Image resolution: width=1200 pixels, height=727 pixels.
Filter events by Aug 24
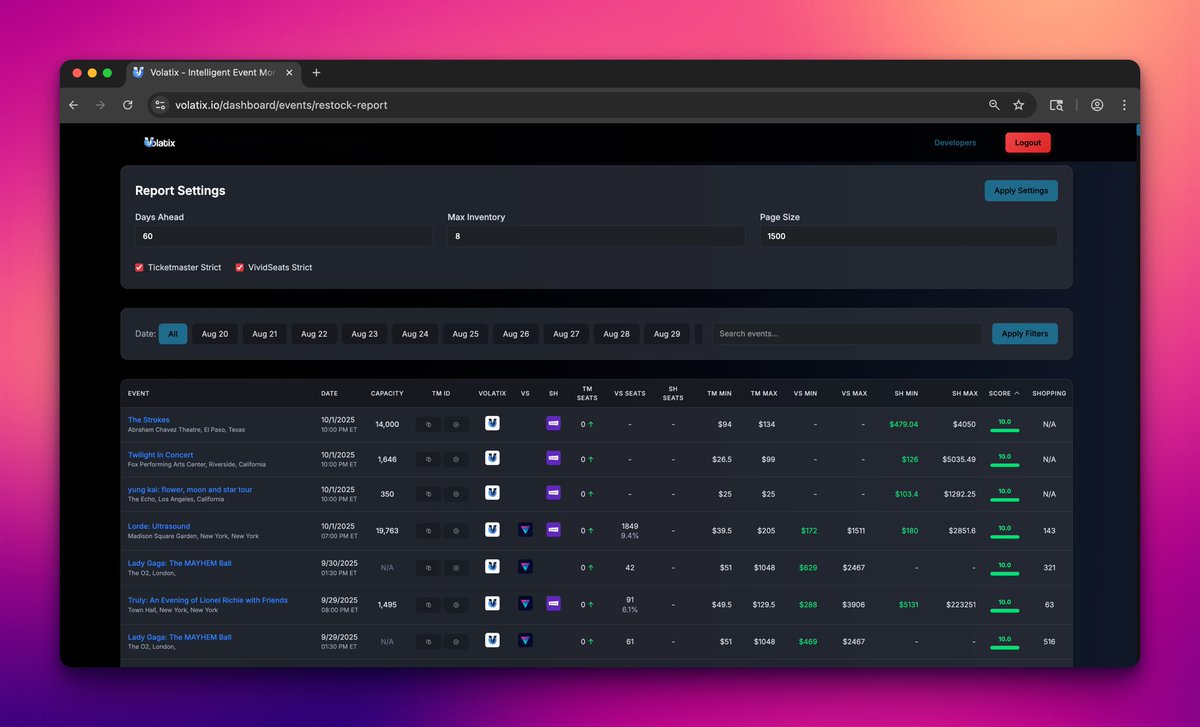[x=415, y=334]
